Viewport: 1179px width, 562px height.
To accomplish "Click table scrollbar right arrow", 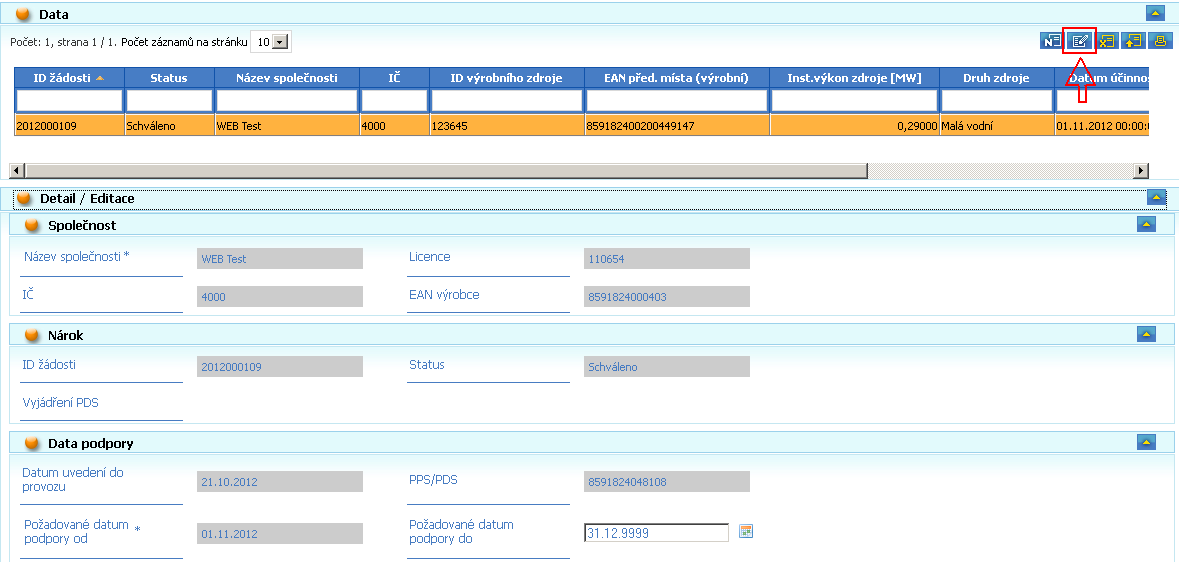I will point(1142,170).
